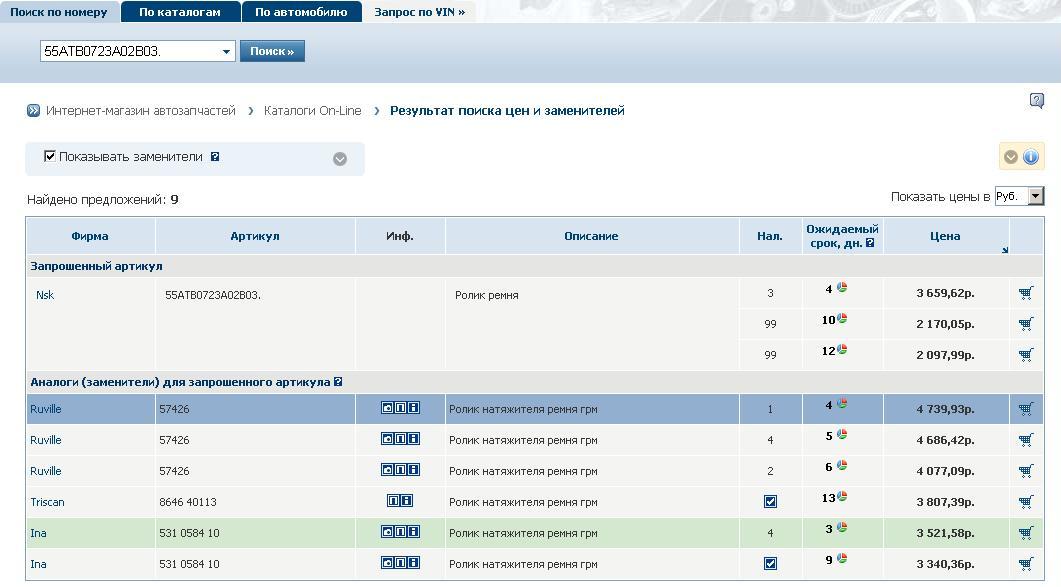Add Nsk 3 659,62р. offer to cart
1061x587 pixels.
1026,293
